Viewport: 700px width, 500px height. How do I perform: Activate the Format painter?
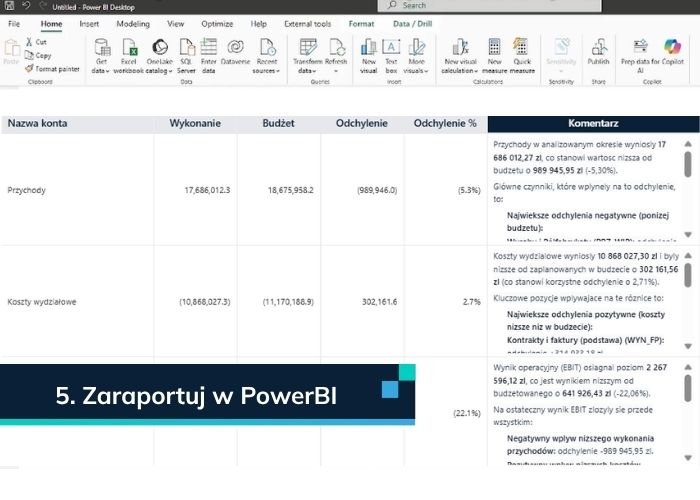pyautogui.click(x=52, y=69)
